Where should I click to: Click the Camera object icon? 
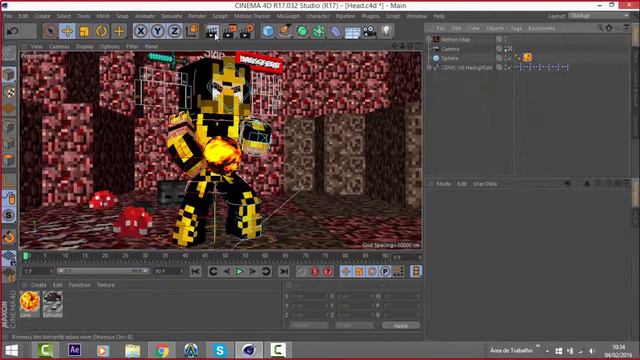pos(369,31)
